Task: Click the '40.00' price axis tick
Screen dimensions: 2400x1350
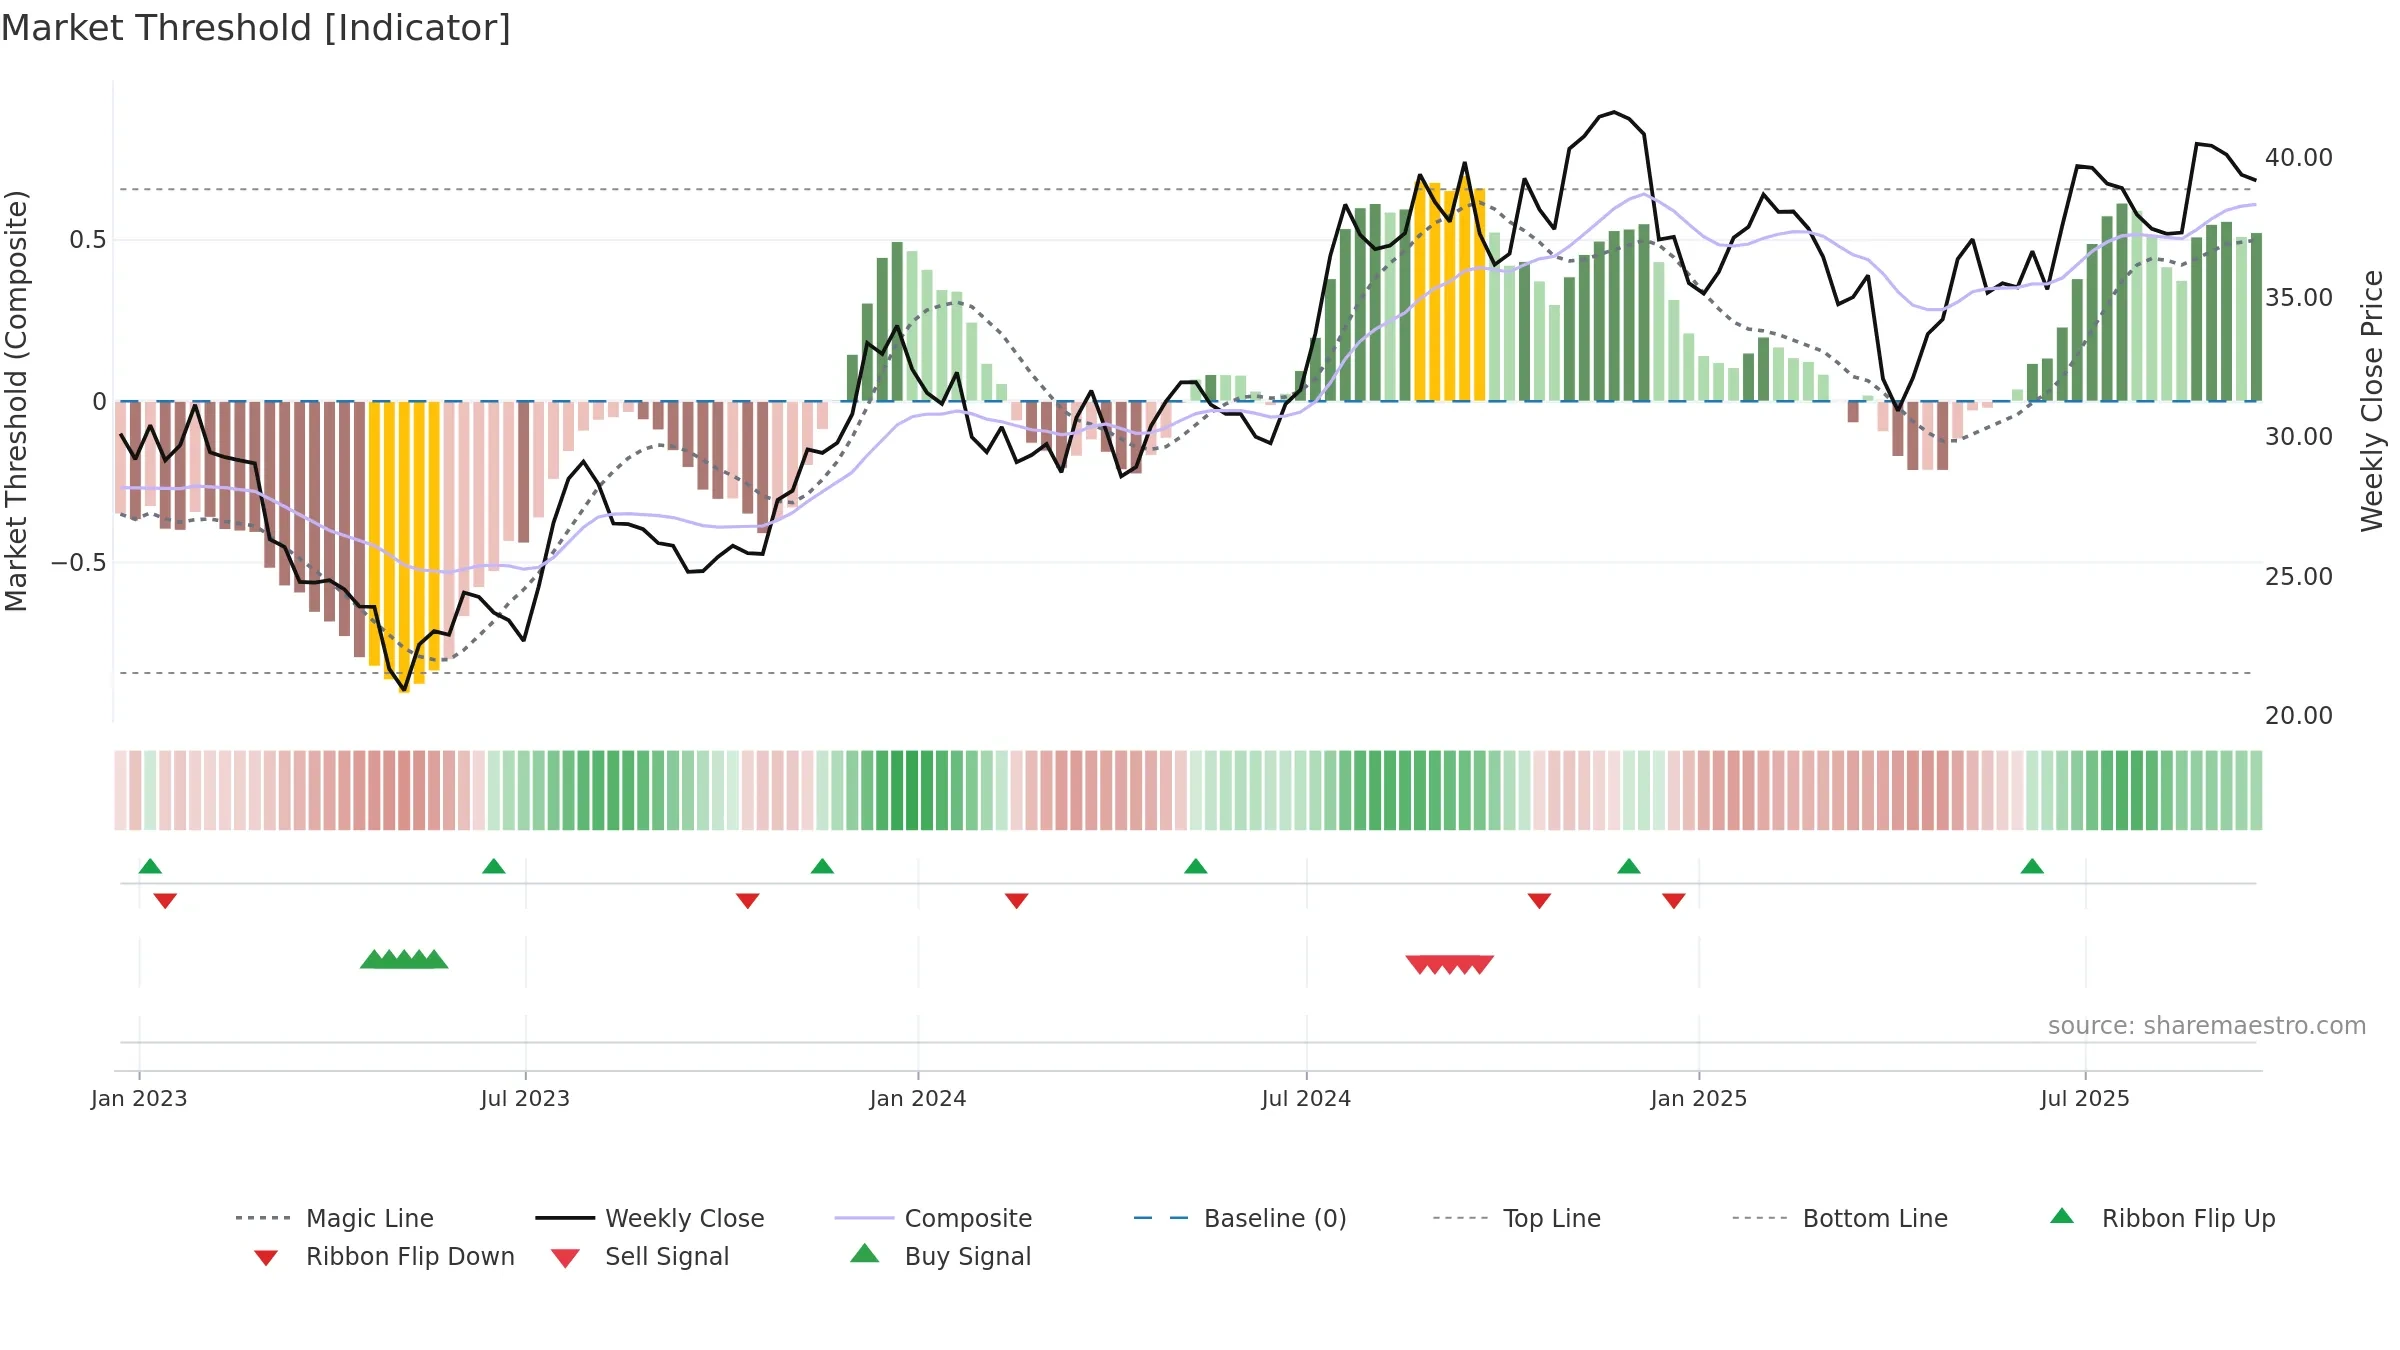Action: pyautogui.click(x=2298, y=158)
